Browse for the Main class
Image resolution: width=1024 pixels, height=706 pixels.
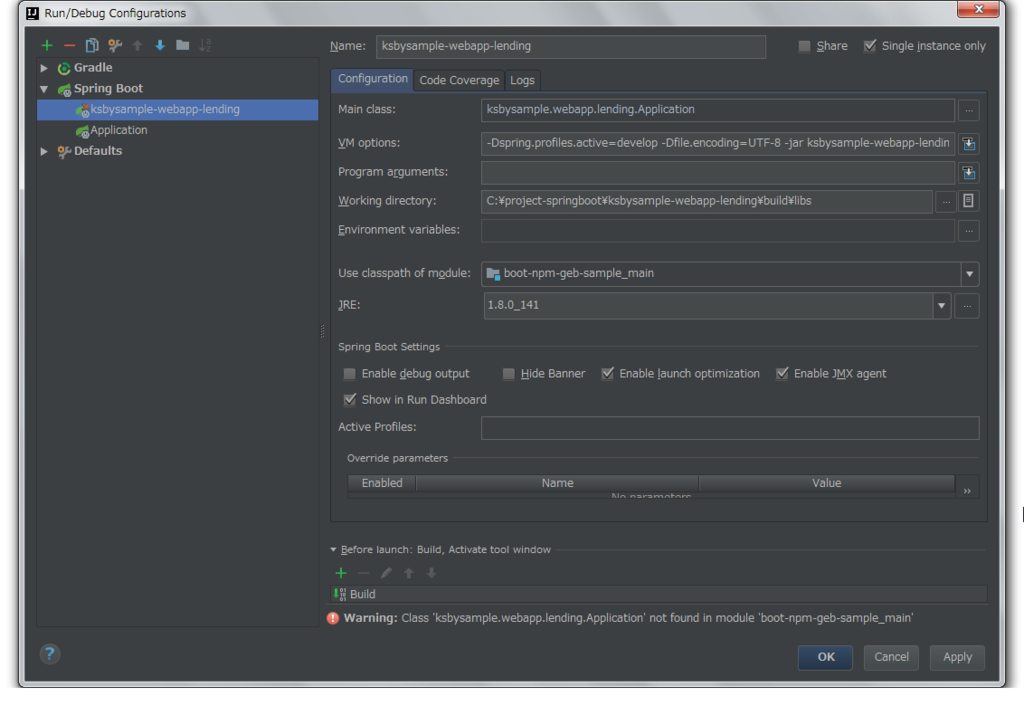point(969,110)
